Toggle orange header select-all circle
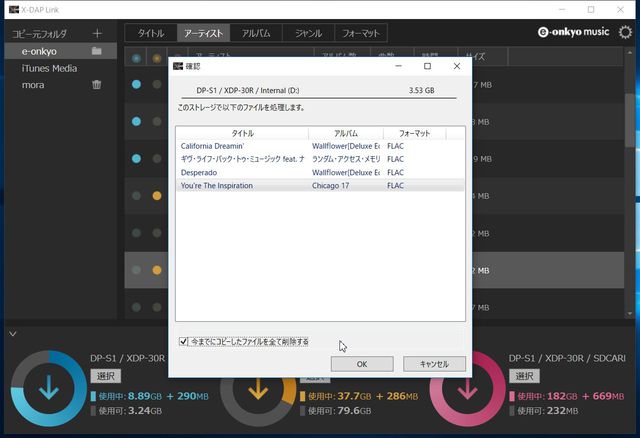This screenshot has height=438, width=640. (157, 58)
